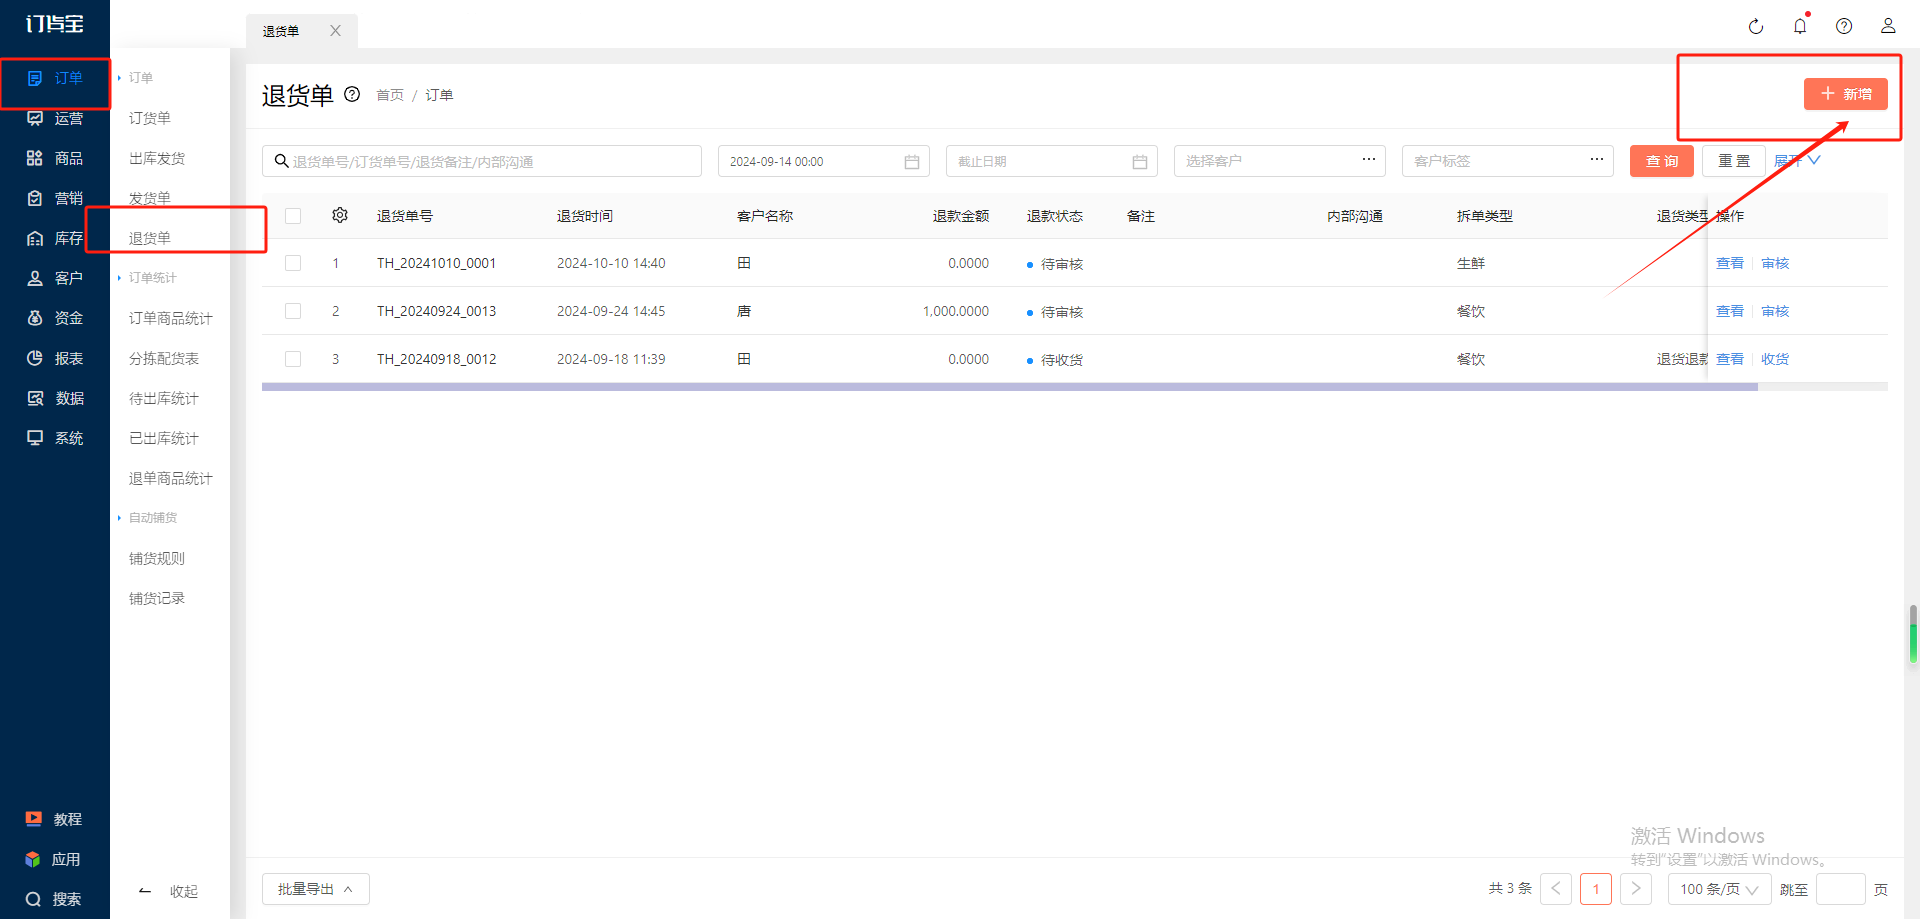Click 审核 for TH_20240924_0013
This screenshot has height=919, width=1920.
pos(1775,311)
